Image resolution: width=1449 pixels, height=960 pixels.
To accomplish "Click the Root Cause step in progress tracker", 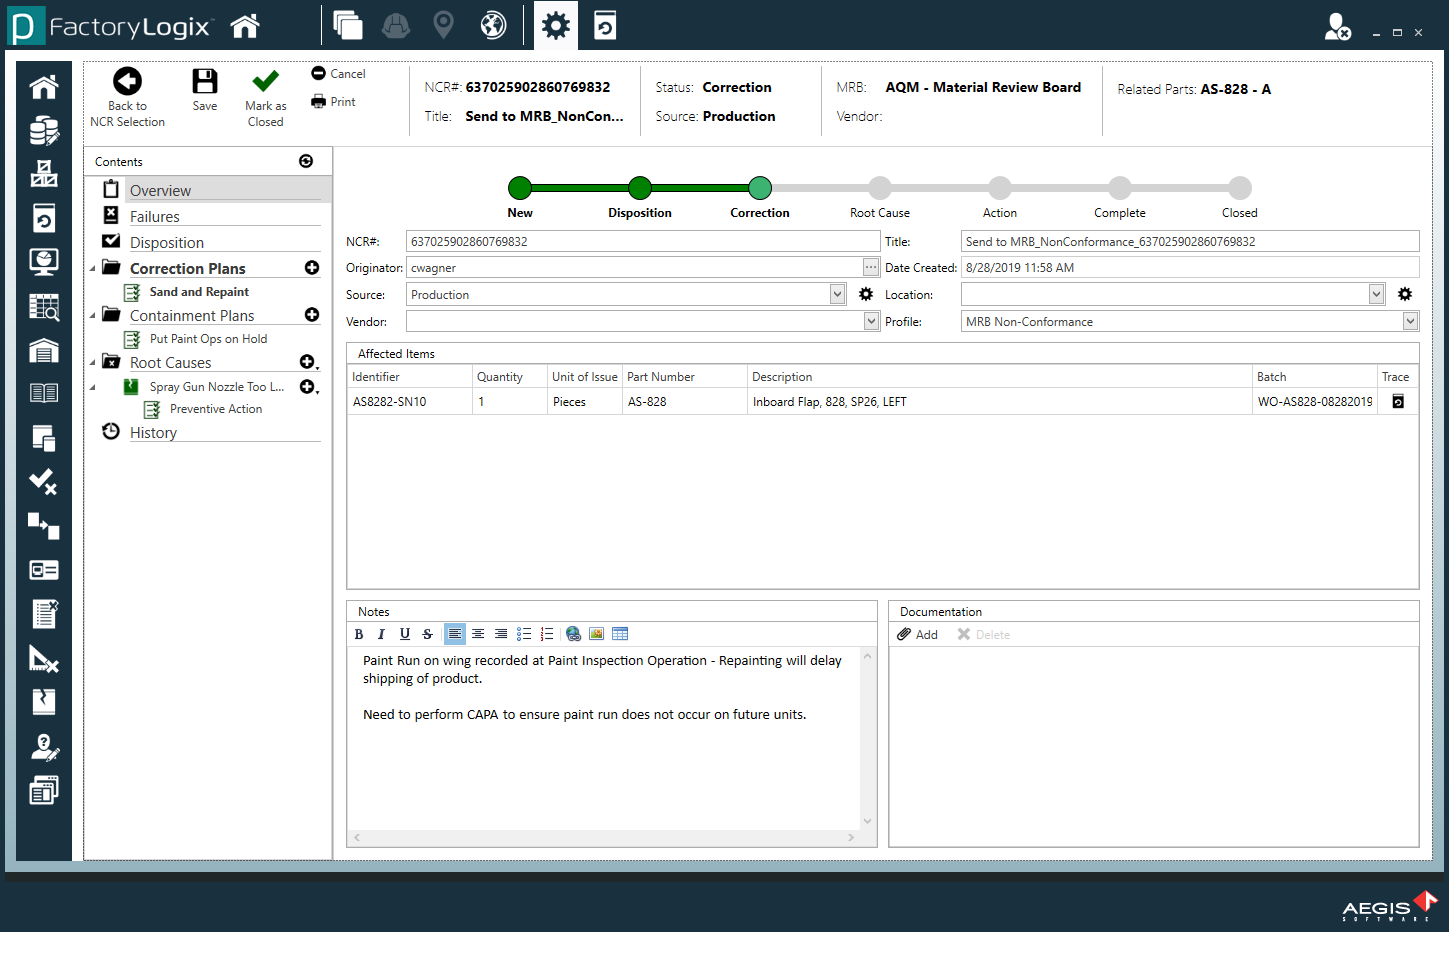I will (x=880, y=188).
